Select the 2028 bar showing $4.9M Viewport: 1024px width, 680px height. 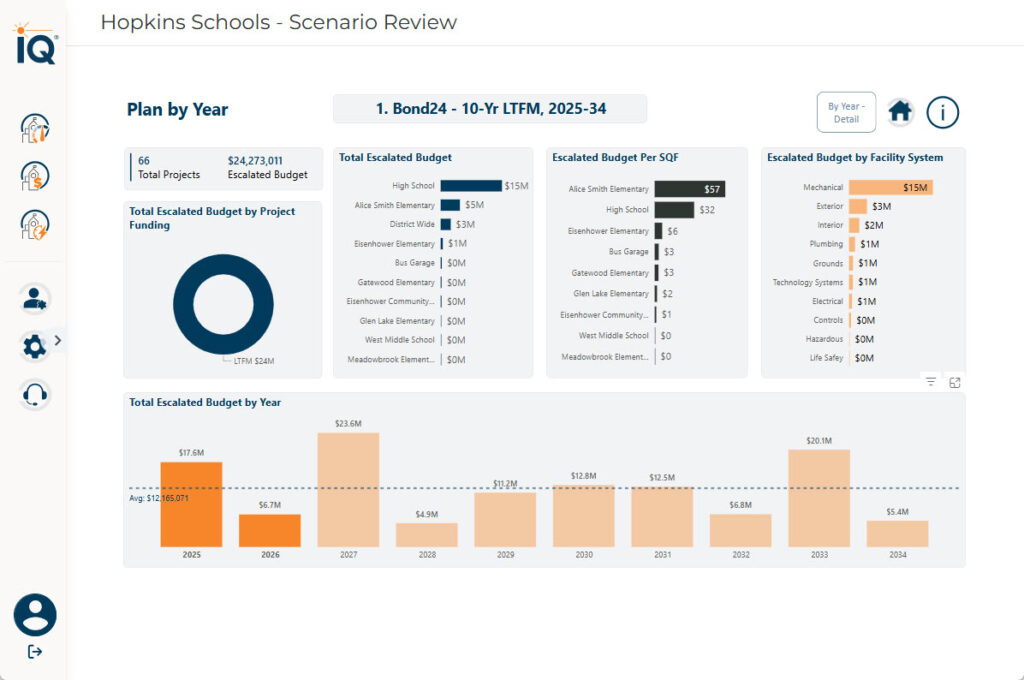pyautogui.click(x=426, y=535)
